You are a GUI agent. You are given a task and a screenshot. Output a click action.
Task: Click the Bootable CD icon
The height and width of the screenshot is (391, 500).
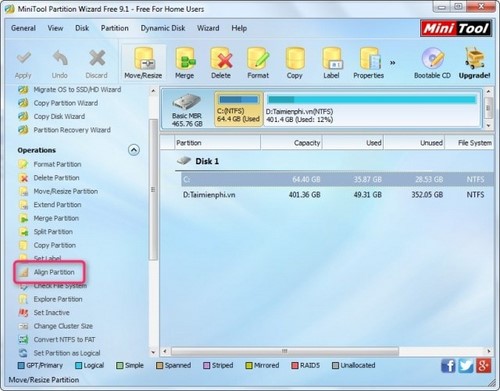click(x=432, y=58)
